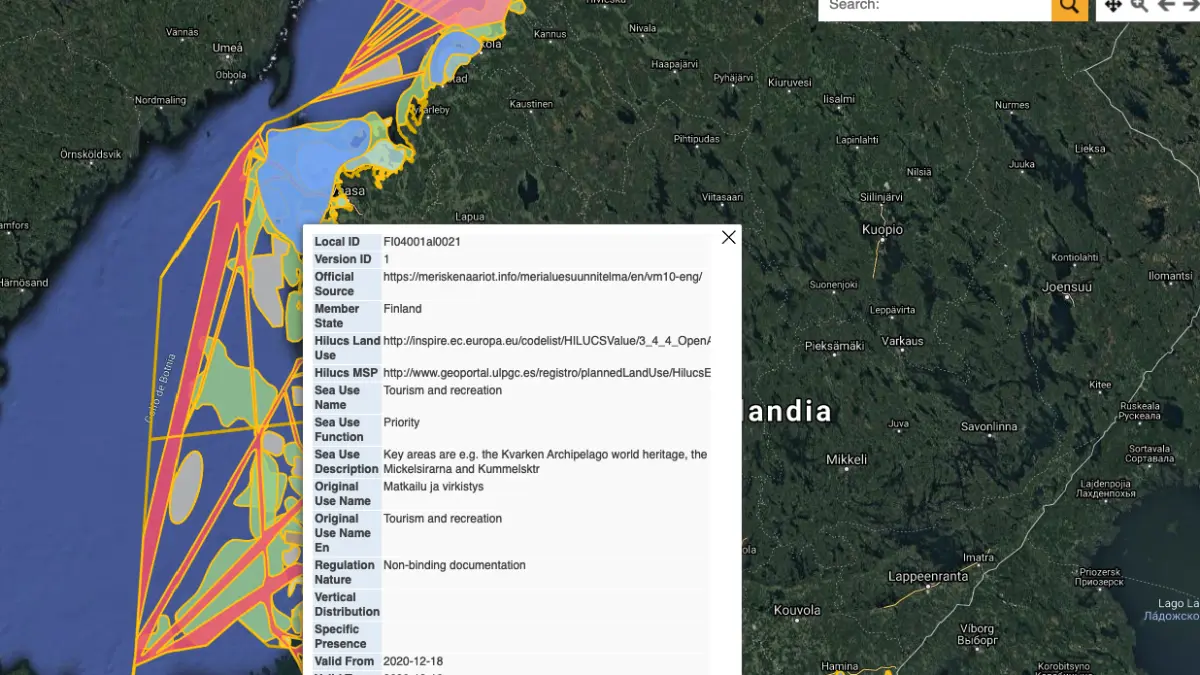Screen dimensions: 1200x675
Task: Click the Joensuu city label on map
Action: (1066, 287)
